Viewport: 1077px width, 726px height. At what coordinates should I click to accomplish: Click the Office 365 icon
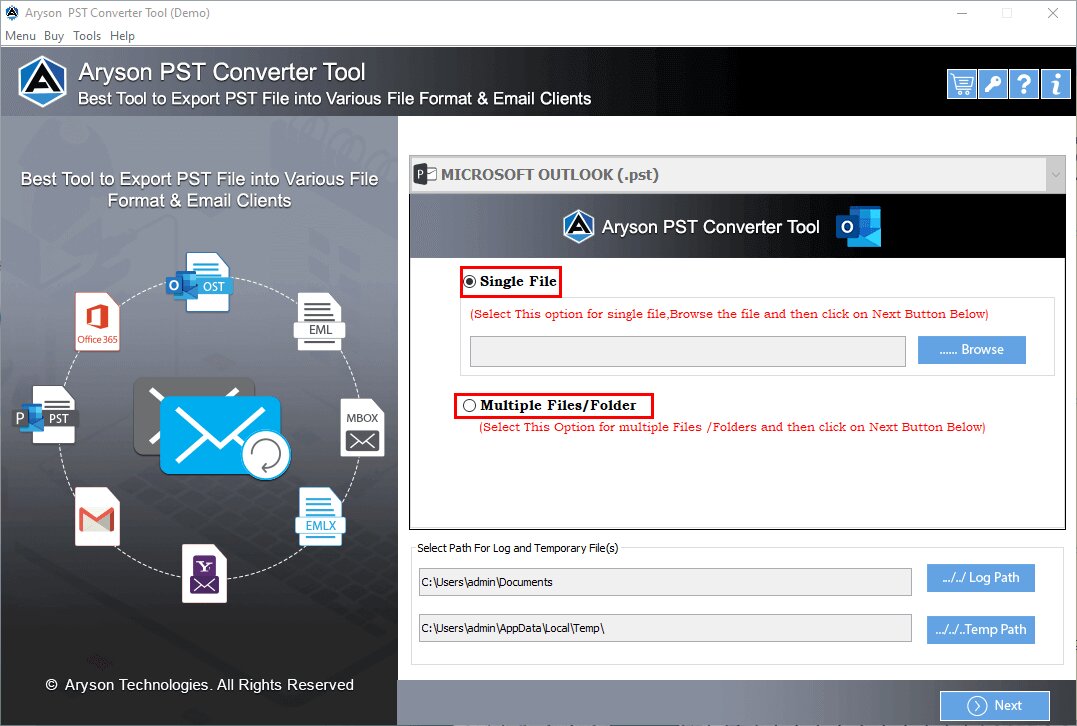pos(98,321)
